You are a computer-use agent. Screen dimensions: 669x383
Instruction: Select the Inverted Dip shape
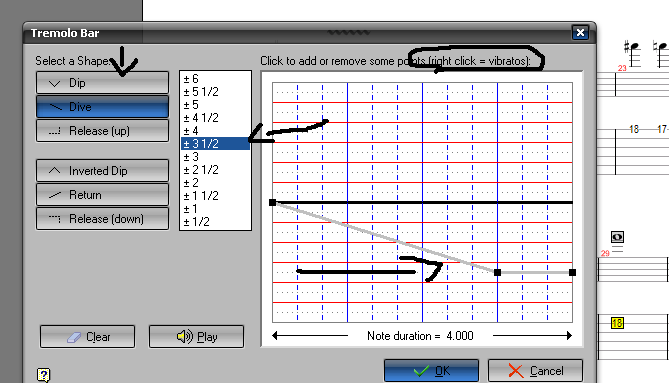pyautogui.click(x=102, y=171)
